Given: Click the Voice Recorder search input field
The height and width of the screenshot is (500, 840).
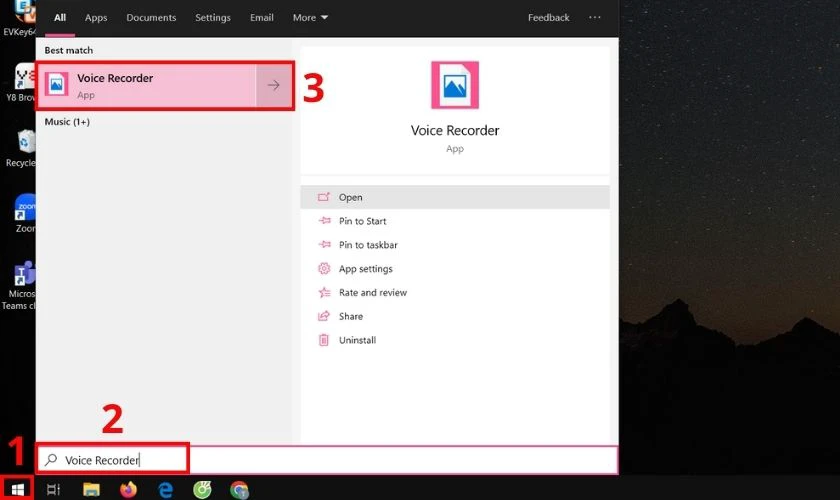Looking at the screenshot, I should (x=327, y=460).
